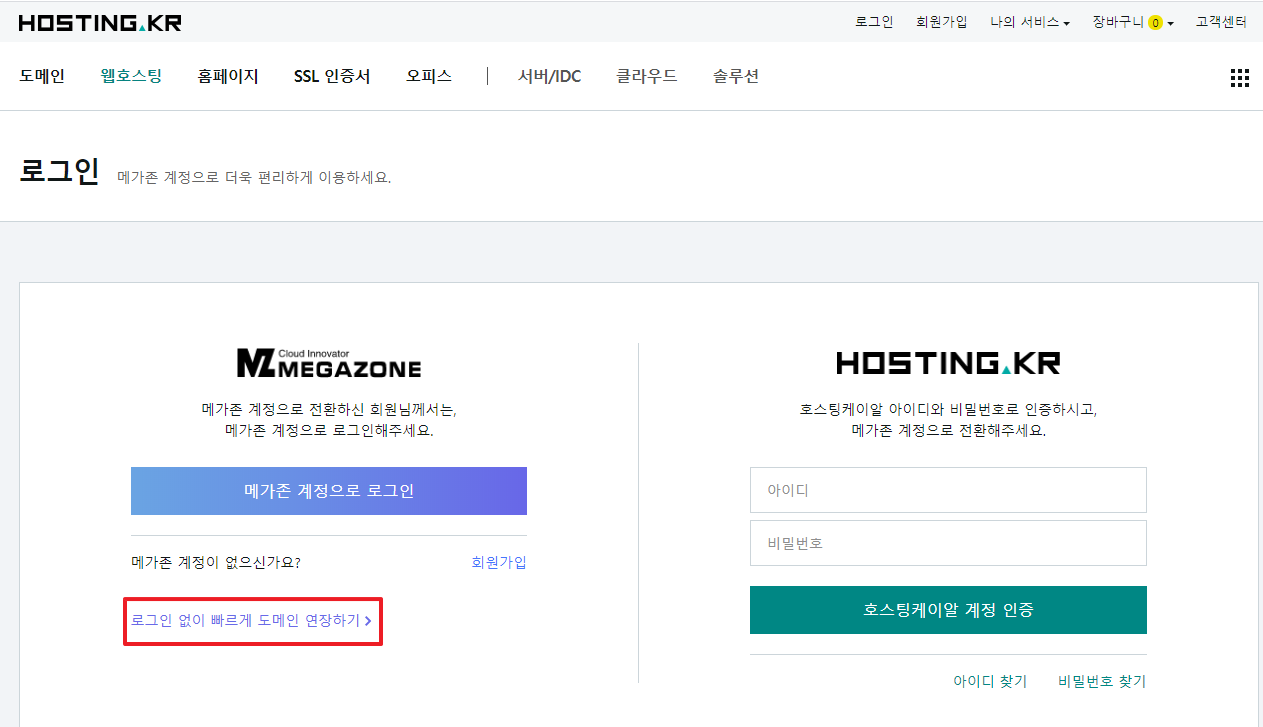
Task: Click the 회원가입 link under Megazone login
Action: (x=498, y=562)
